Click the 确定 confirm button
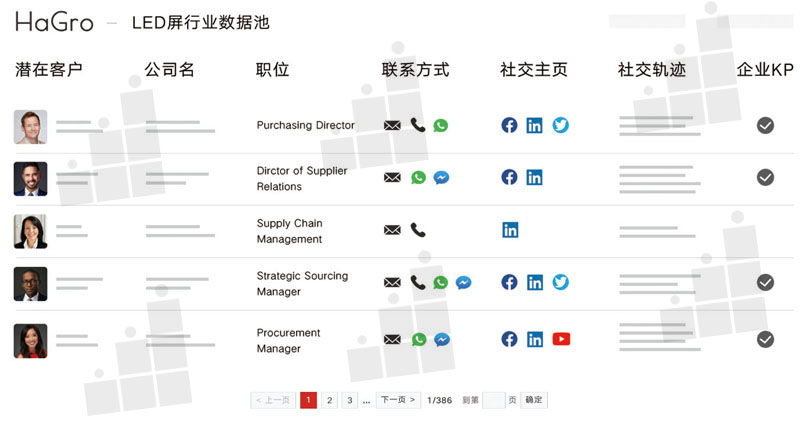The image size is (807, 428). point(534,400)
